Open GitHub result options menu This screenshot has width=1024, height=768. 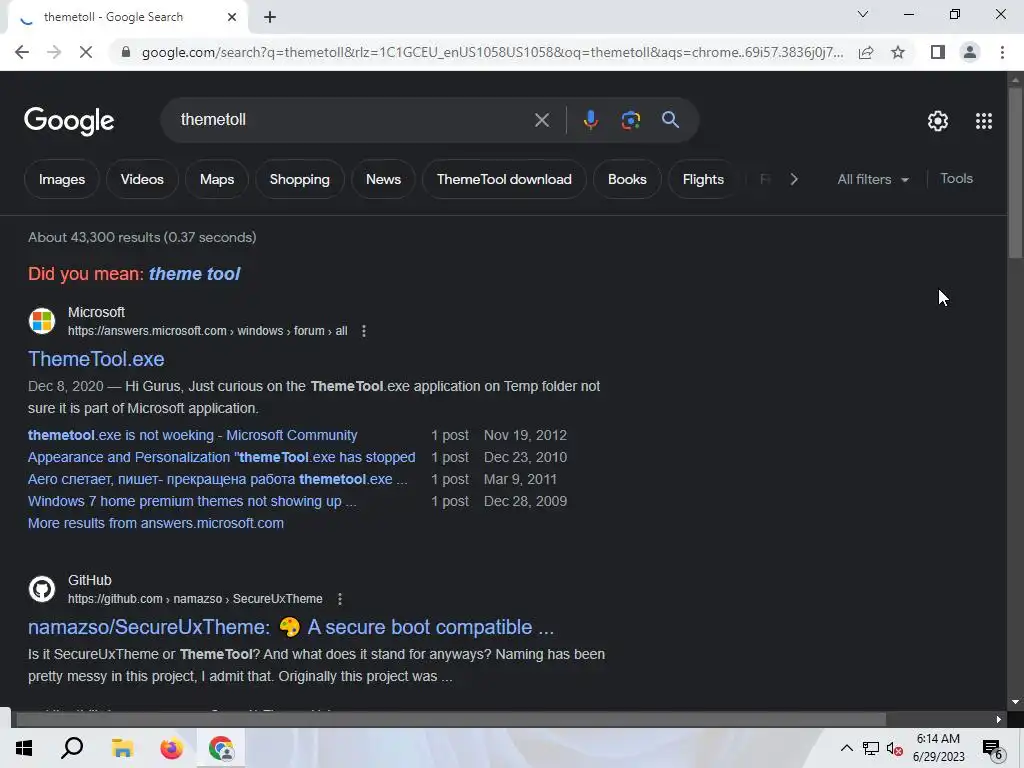click(x=340, y=599)
